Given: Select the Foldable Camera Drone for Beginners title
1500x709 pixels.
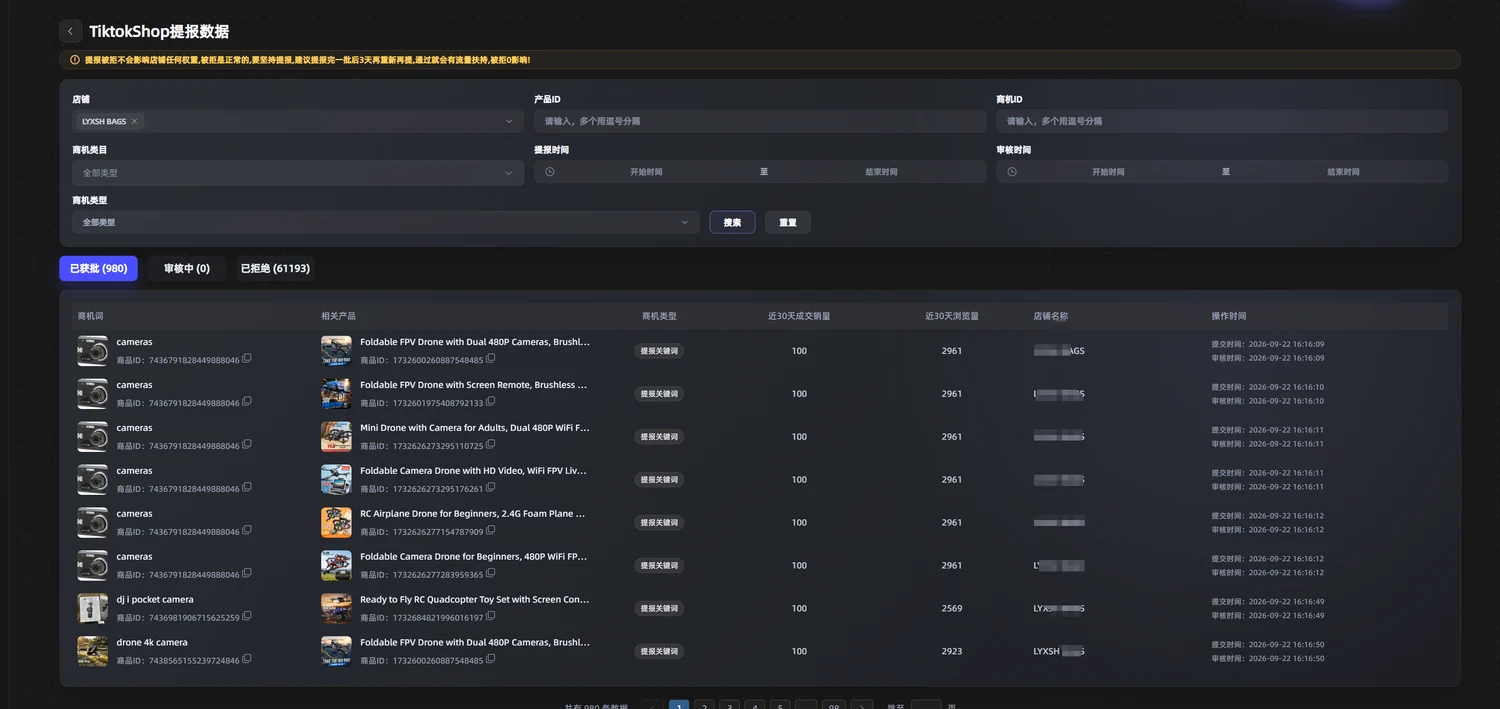Looking at the screenshot, I should point(474,557).
